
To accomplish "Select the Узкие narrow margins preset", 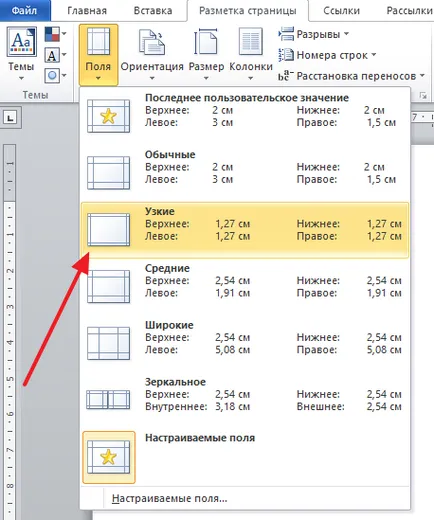I will 245,230.
